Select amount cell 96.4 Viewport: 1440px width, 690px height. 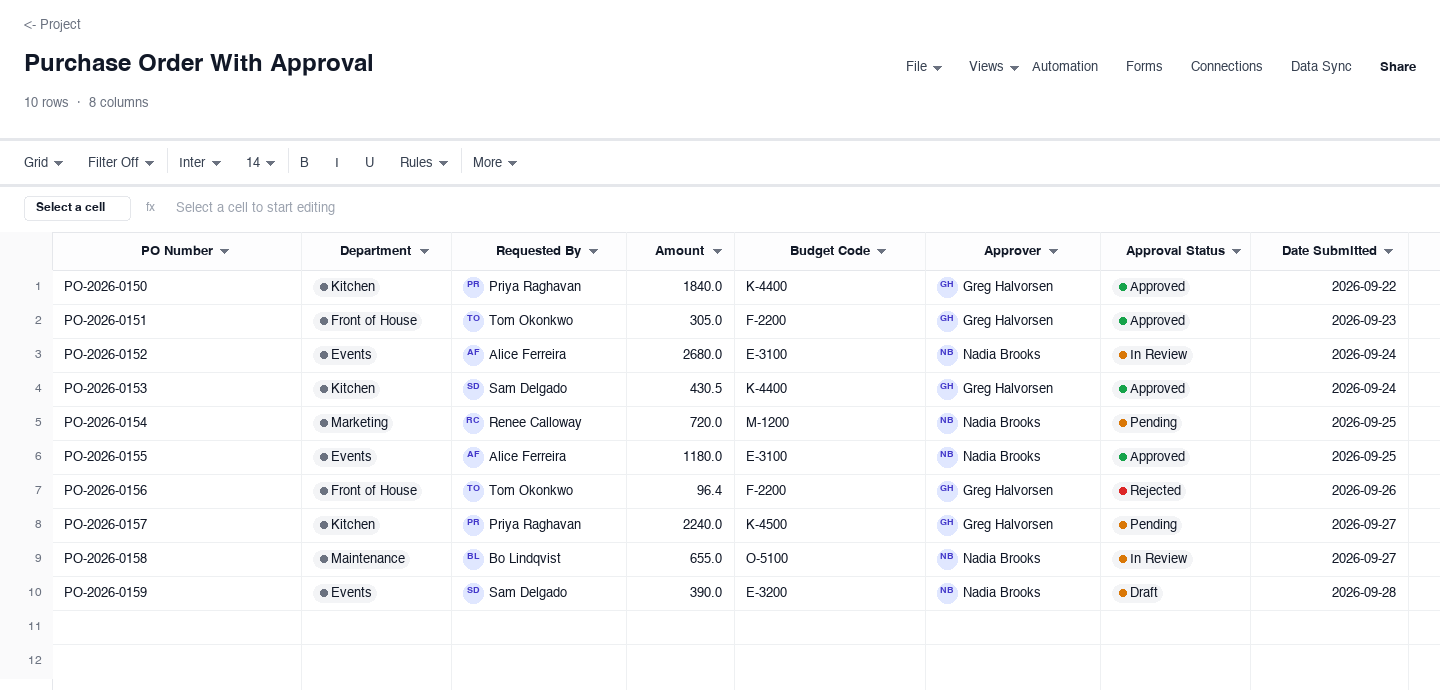(680, 490)
